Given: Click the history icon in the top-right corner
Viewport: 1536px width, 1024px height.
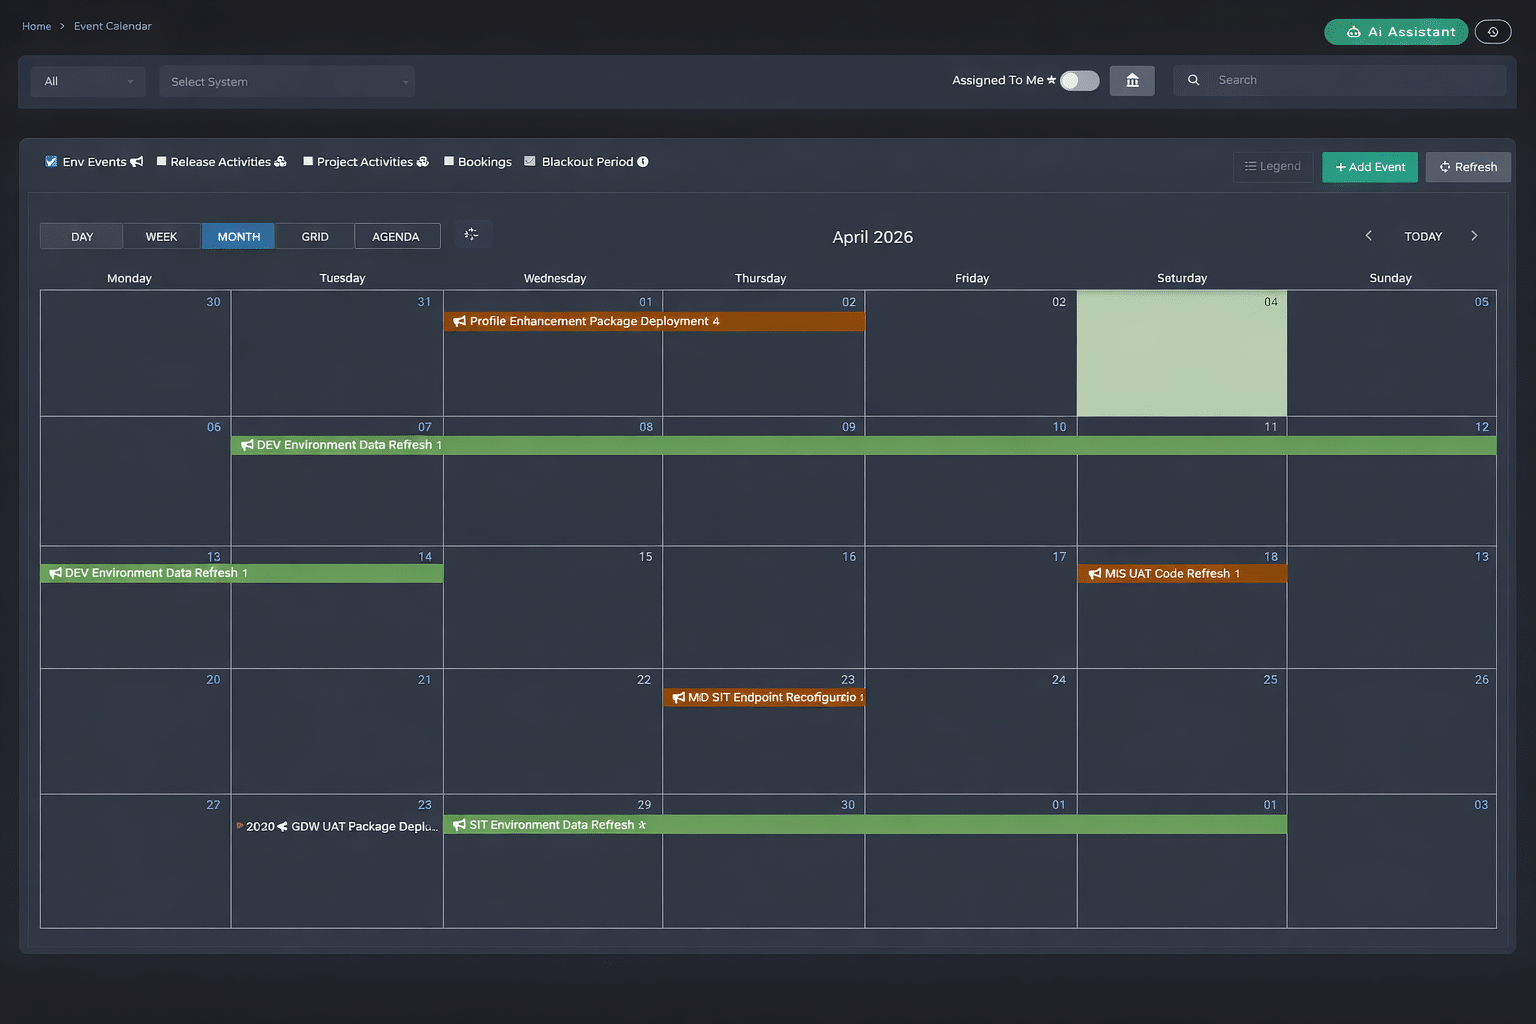Looking at the screenshot, I should [1493, 31].
